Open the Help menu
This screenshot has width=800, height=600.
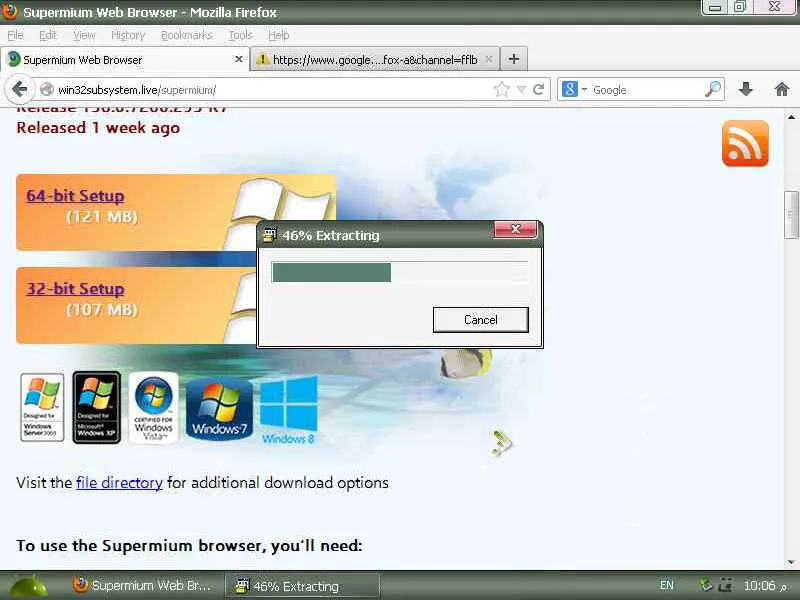coord(279,35)
